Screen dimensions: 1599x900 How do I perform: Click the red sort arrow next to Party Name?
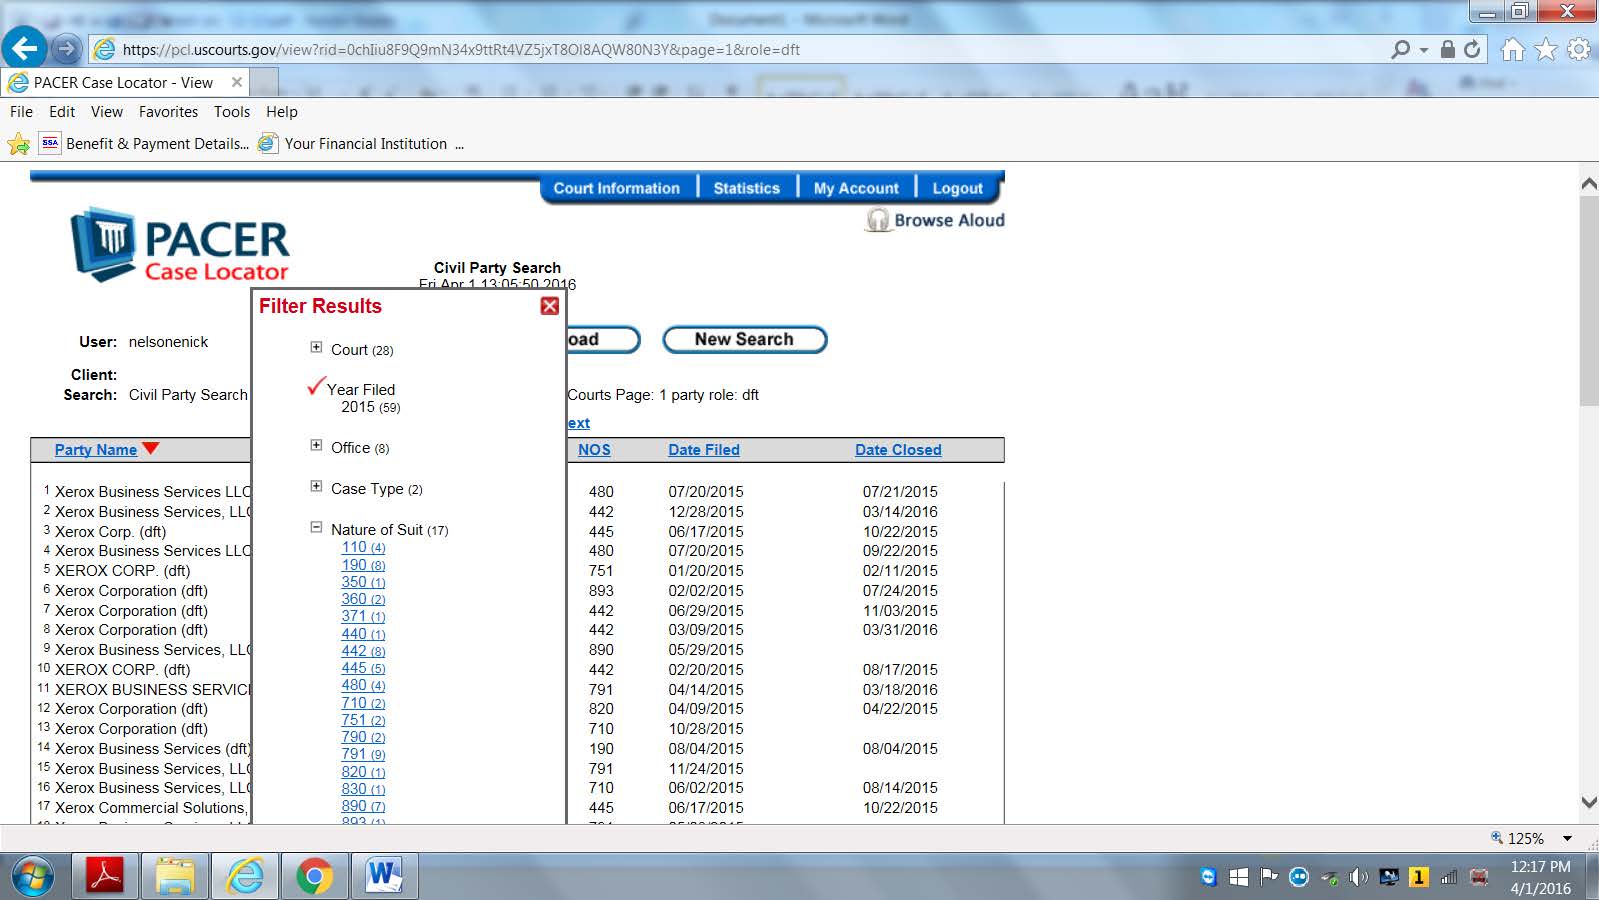151,448
